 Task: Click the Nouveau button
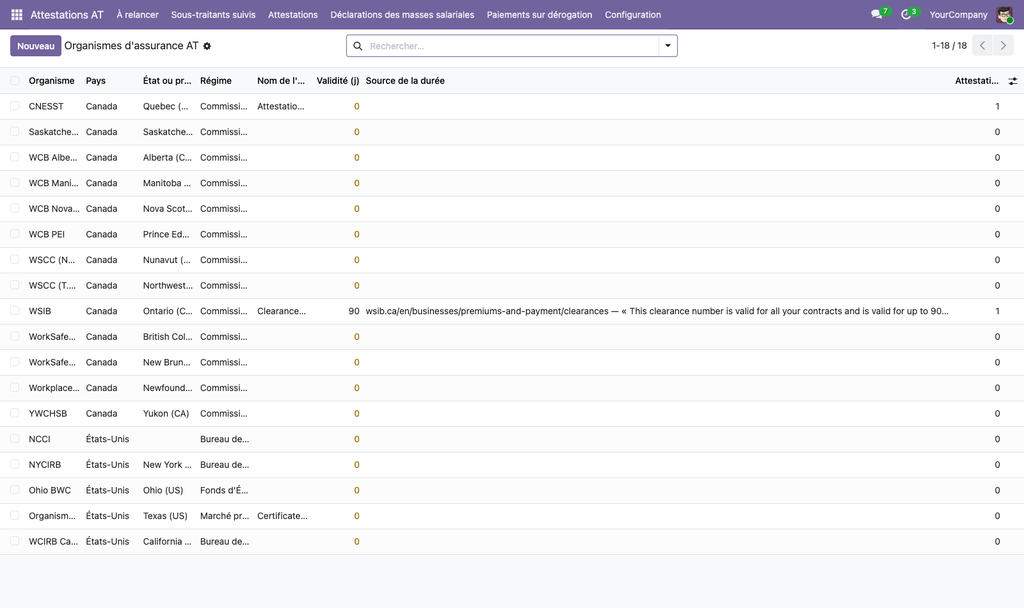pyautogui.click(x=36, y=46)
